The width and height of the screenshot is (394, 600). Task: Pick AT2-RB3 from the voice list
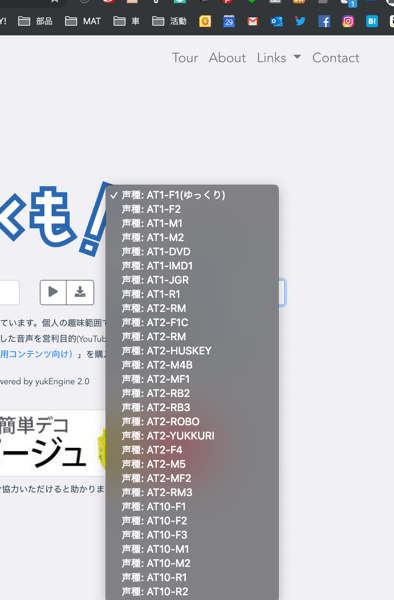192,408
